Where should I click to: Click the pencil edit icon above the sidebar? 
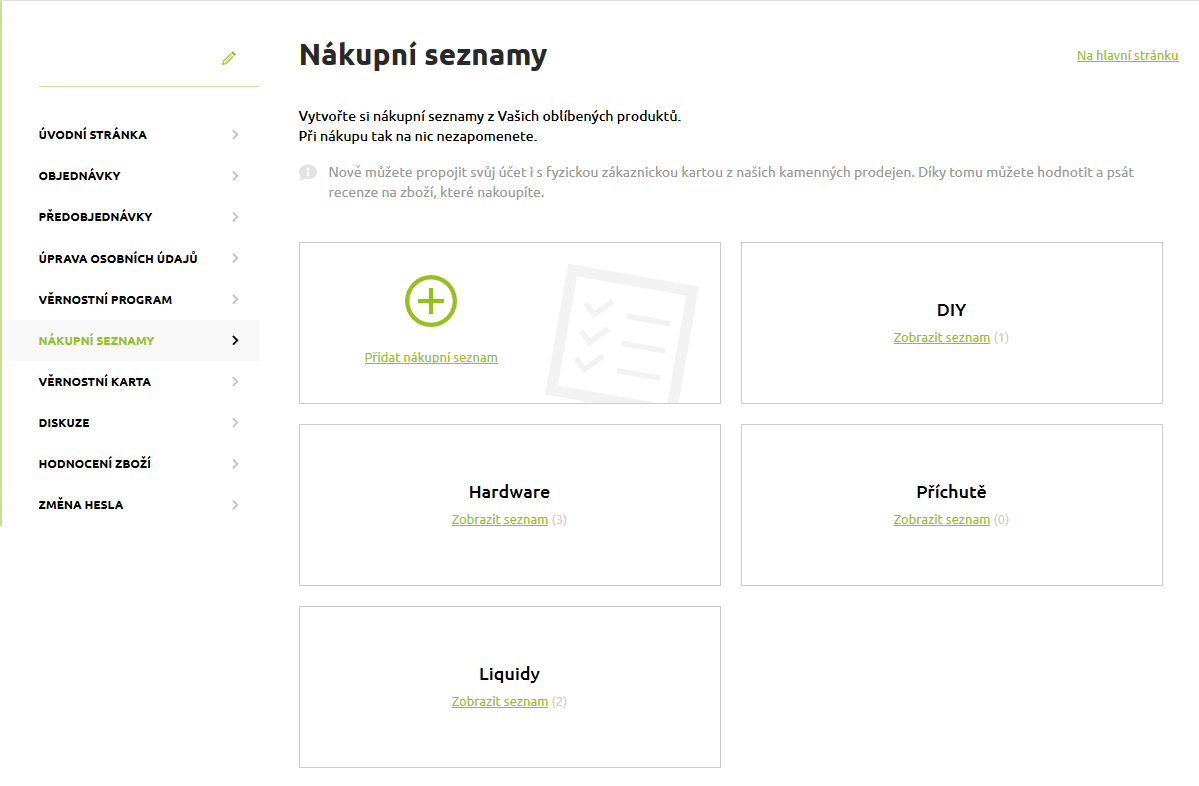pos(228,58)
